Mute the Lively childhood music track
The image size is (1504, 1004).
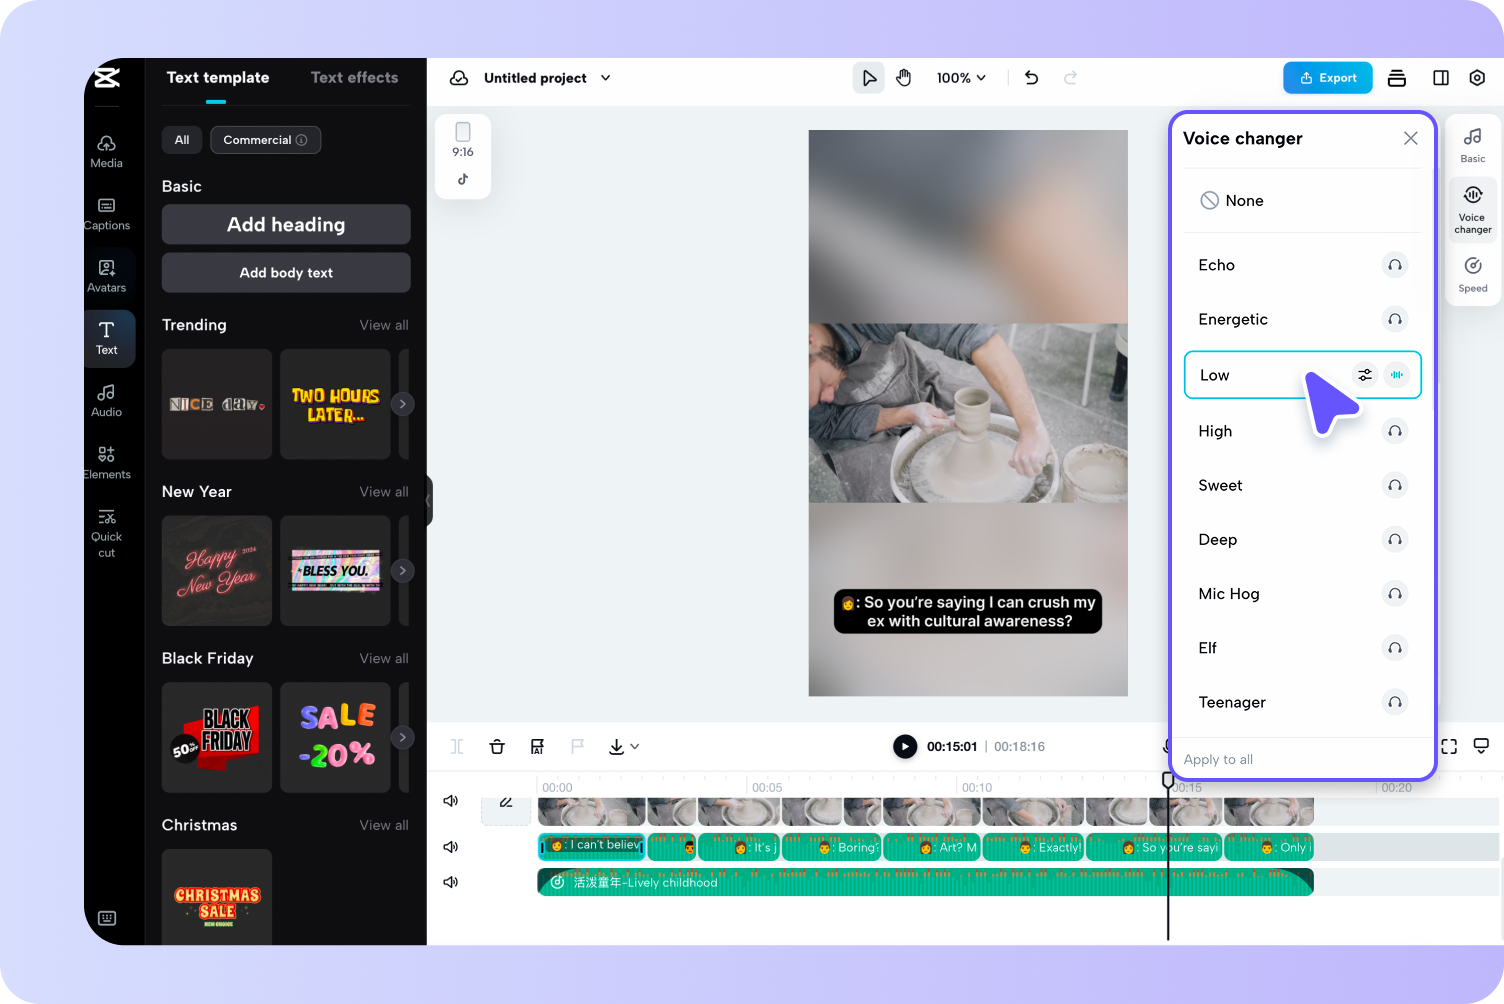[451, 882]
